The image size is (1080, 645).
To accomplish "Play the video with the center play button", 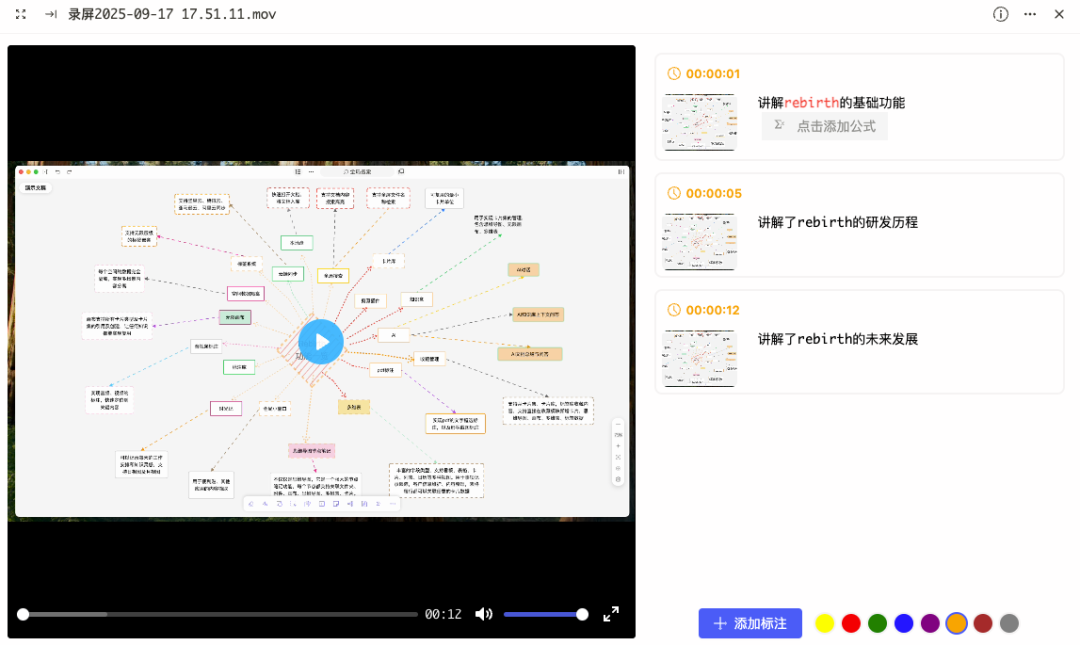I will coord(321,342).
